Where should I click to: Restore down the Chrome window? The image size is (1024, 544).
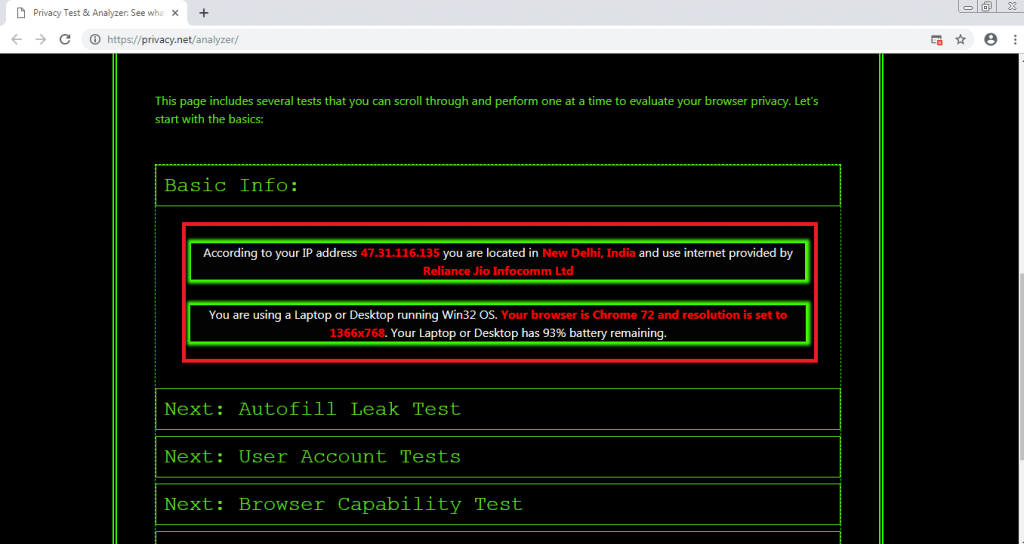tap(986, 7)
